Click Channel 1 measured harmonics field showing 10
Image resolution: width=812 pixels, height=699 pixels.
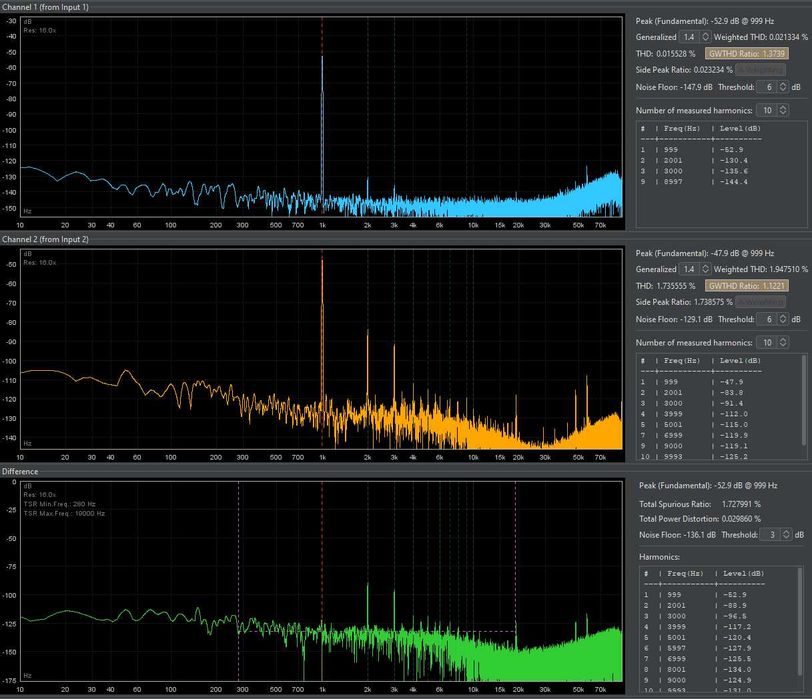tap(767, 110)
